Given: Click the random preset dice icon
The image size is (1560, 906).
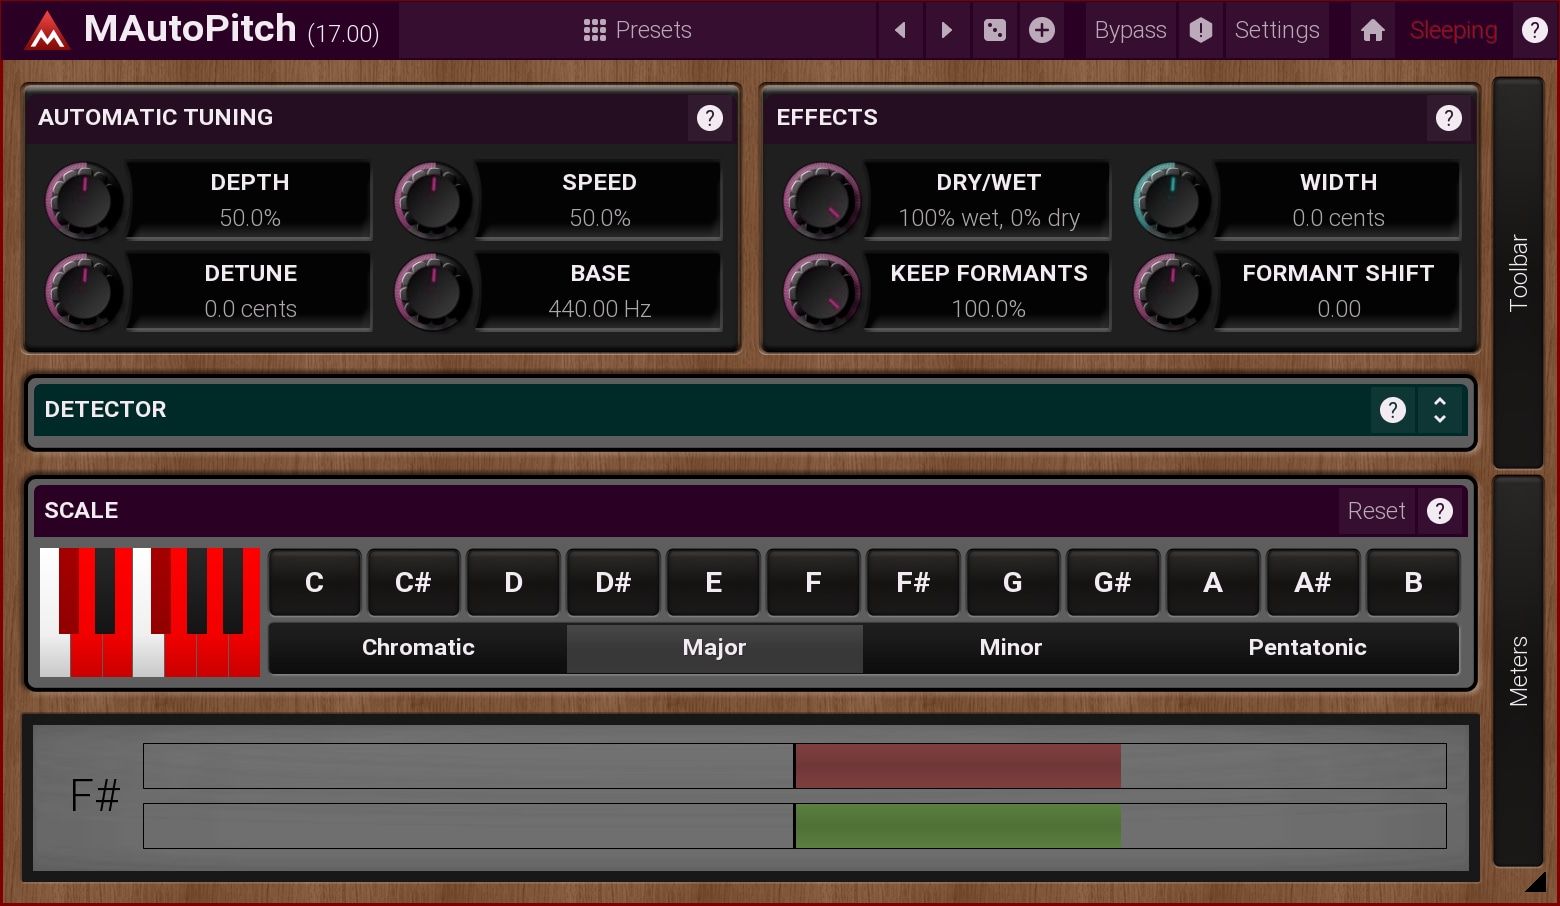Looking at the screenshot, I should (995, 30).
